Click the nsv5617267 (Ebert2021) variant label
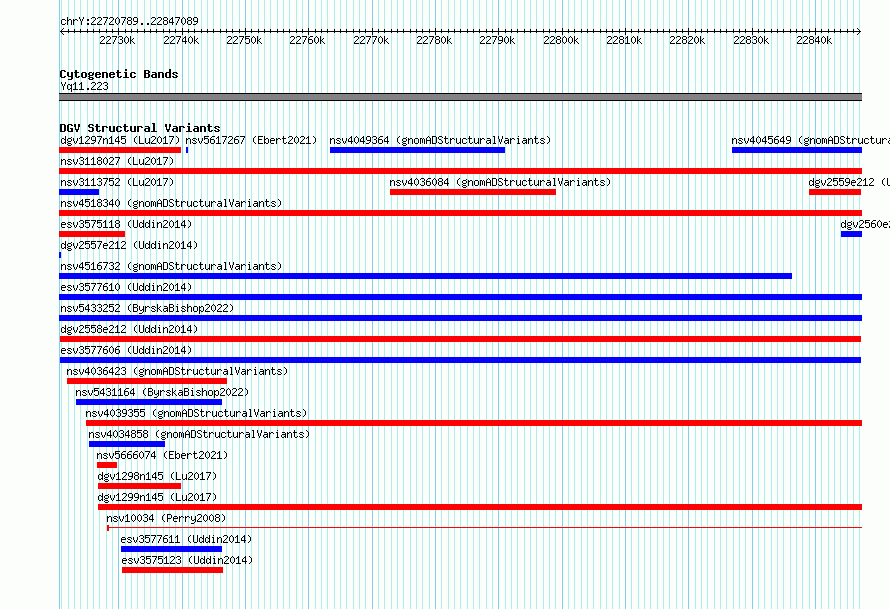The image size is (890, 609). click(251, 140)
